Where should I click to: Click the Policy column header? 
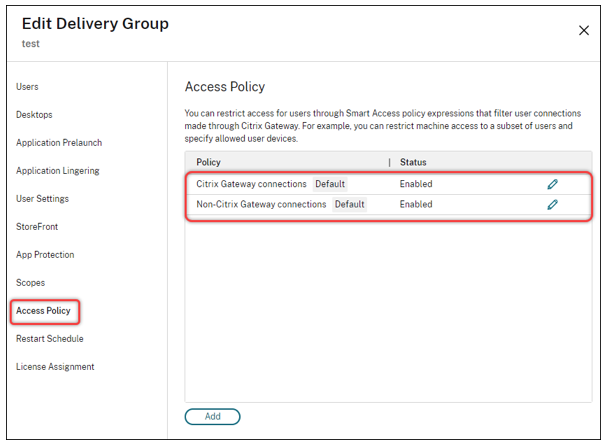pyautogui.click(x=209, y=162)
